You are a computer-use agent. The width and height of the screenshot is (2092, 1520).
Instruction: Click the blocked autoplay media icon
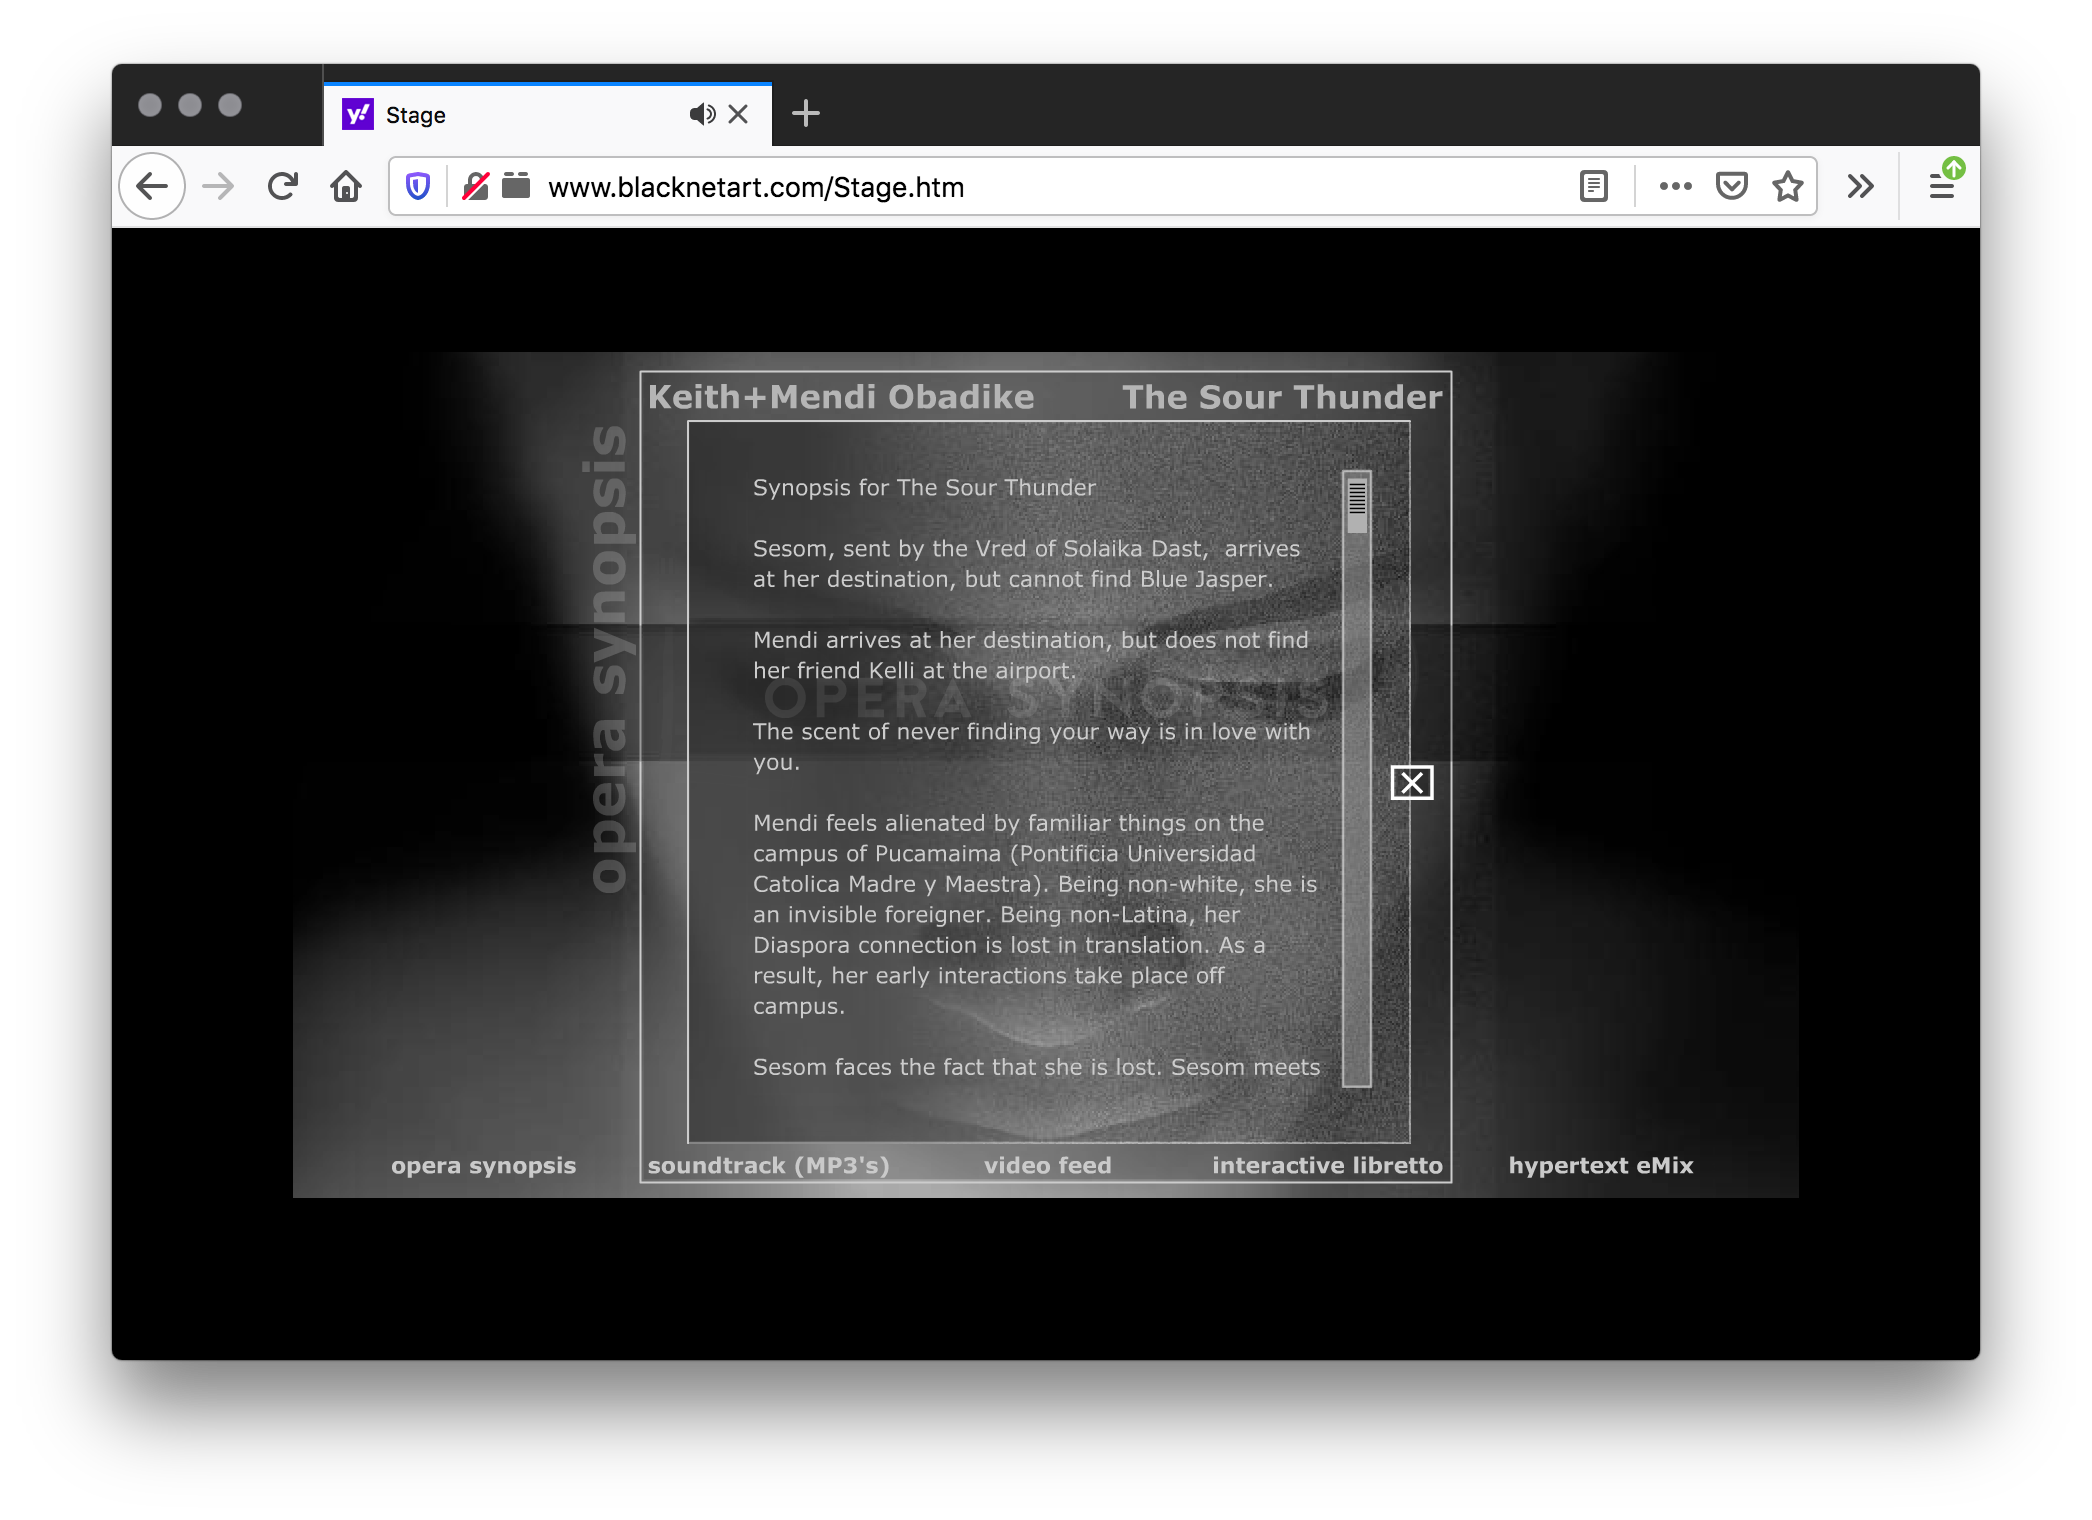[x=476, y=186]
